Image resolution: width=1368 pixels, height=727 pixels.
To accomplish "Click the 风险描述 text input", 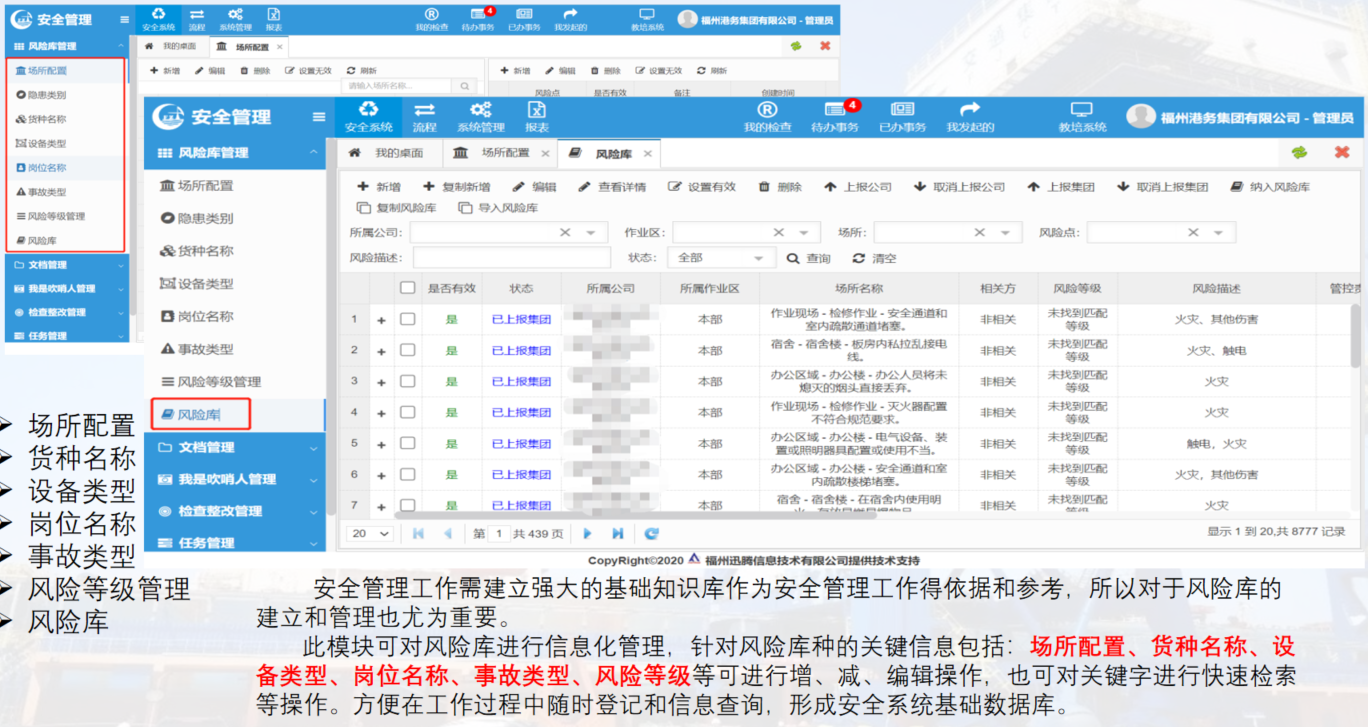I will (511, 258).
